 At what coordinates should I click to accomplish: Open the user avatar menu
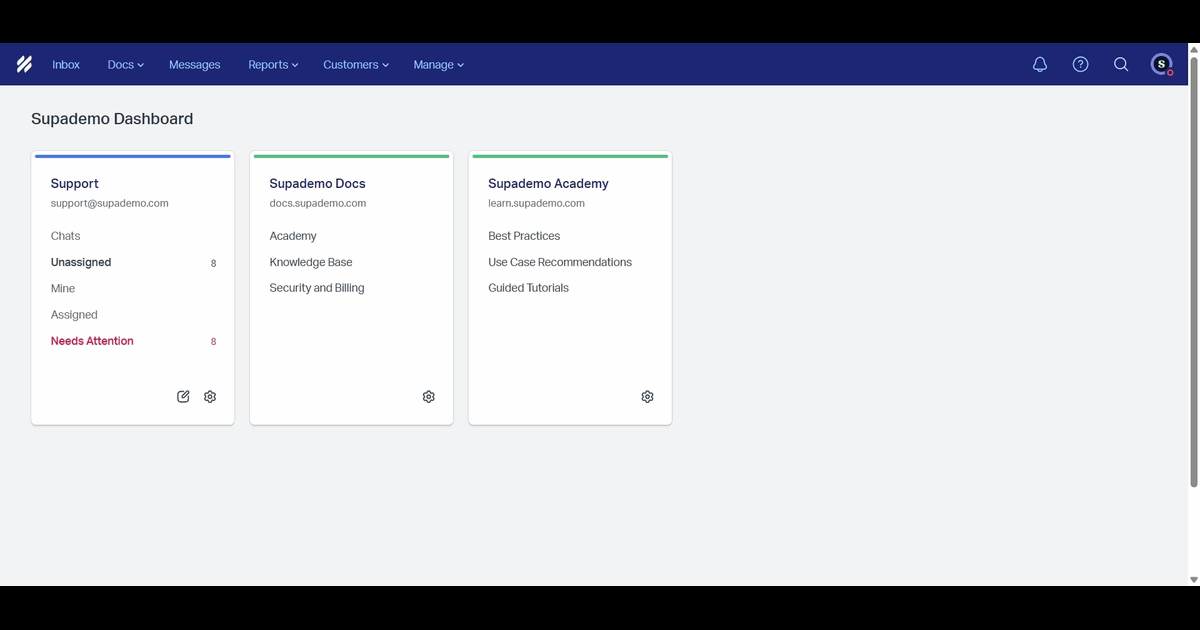pos(1161,64)
